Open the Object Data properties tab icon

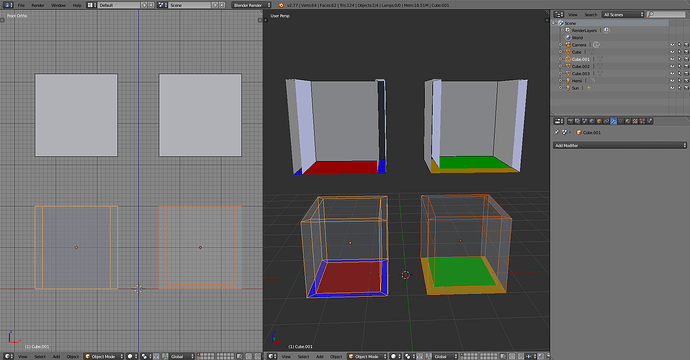coord(621,121)
